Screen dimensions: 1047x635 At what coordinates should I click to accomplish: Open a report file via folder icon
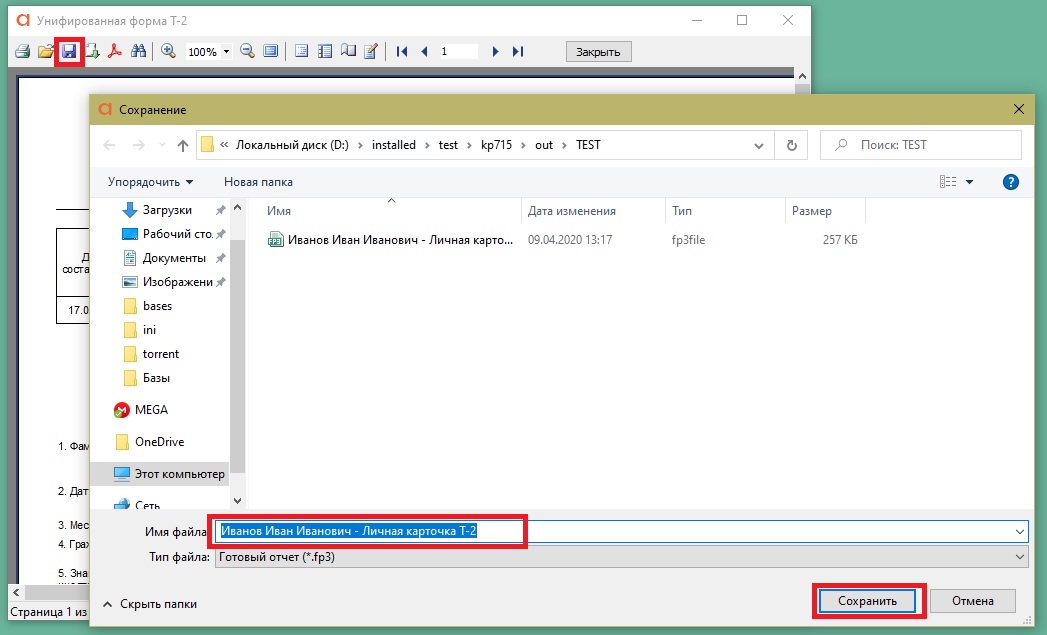(45, 51)
